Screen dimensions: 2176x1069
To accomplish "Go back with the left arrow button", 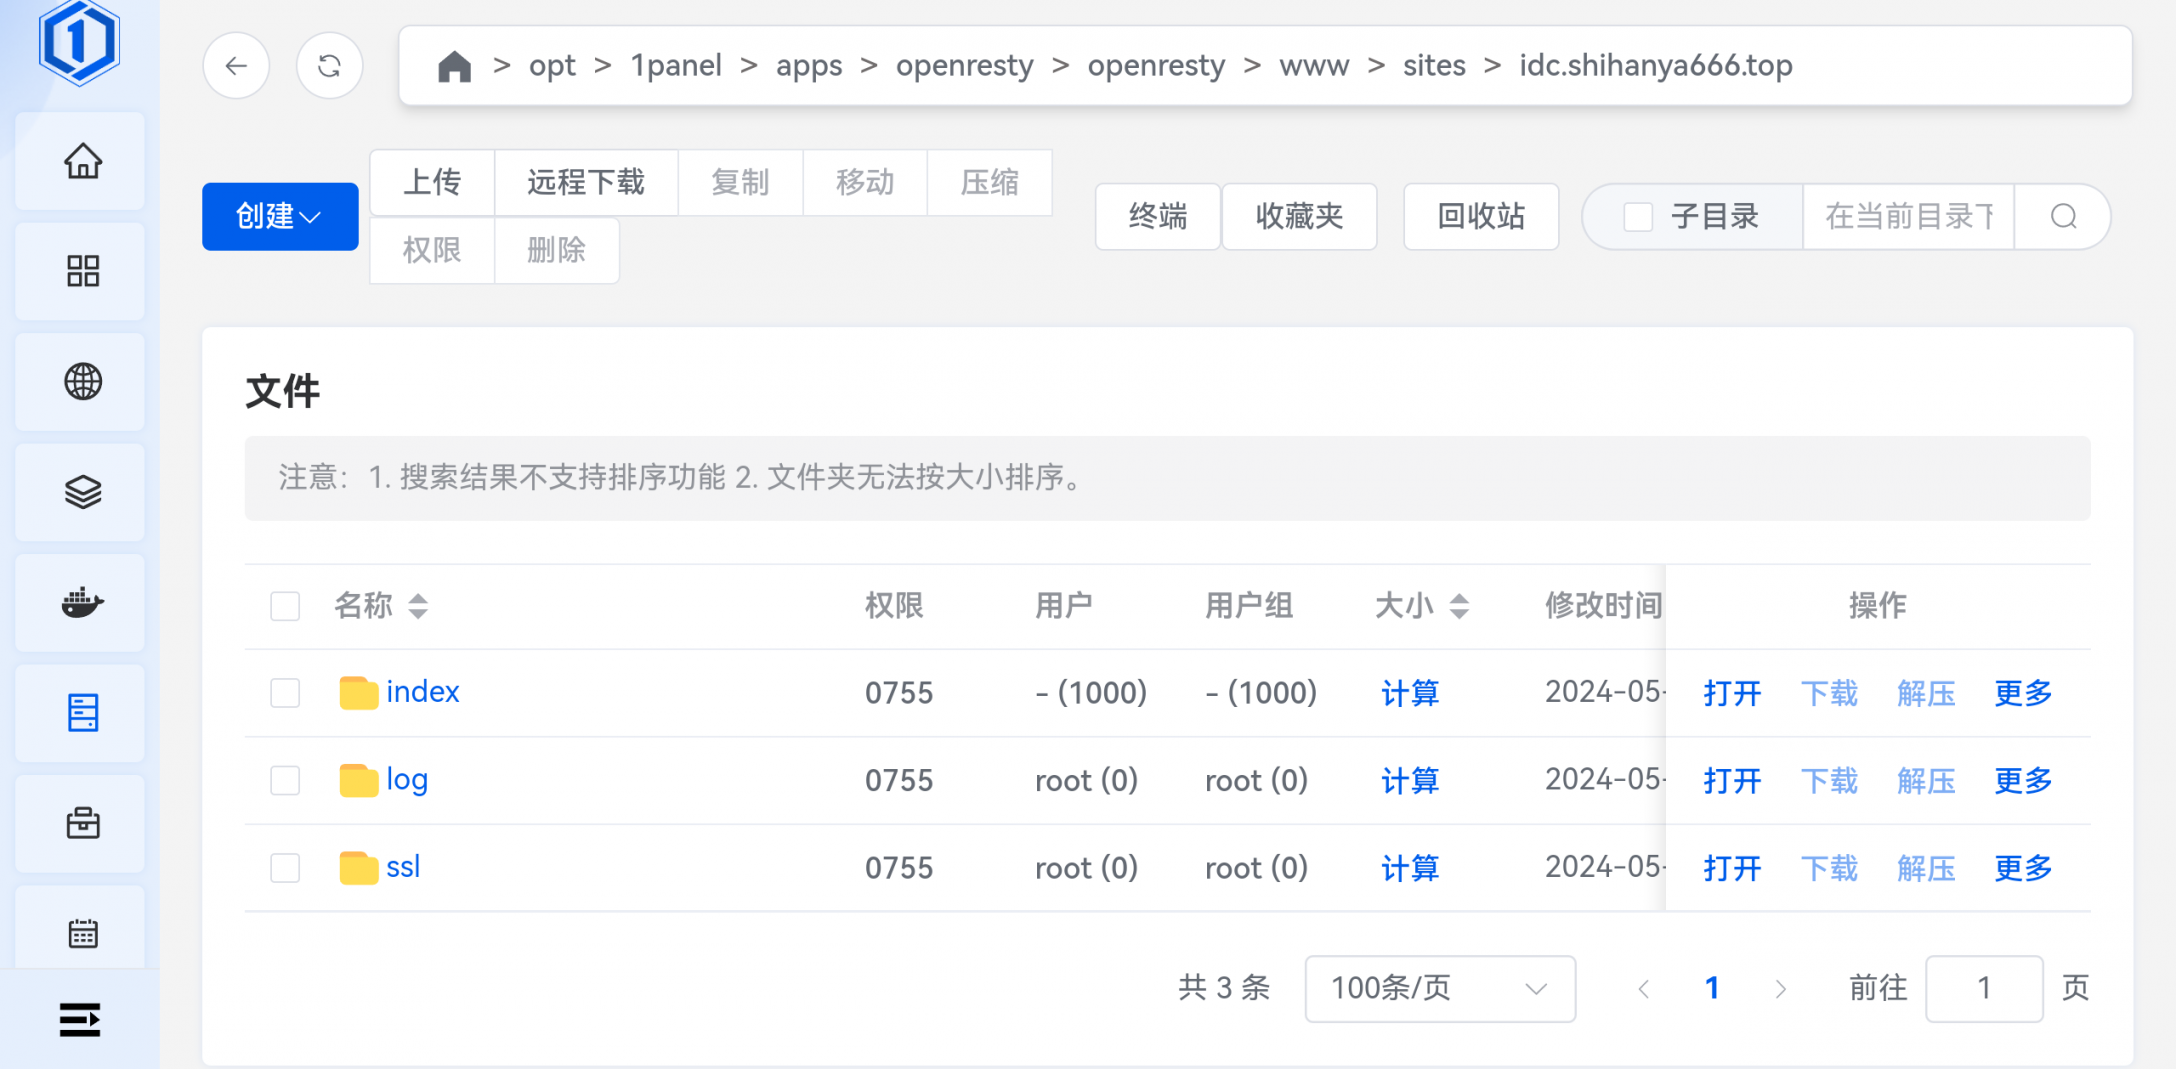I will [x=236, y=66].
